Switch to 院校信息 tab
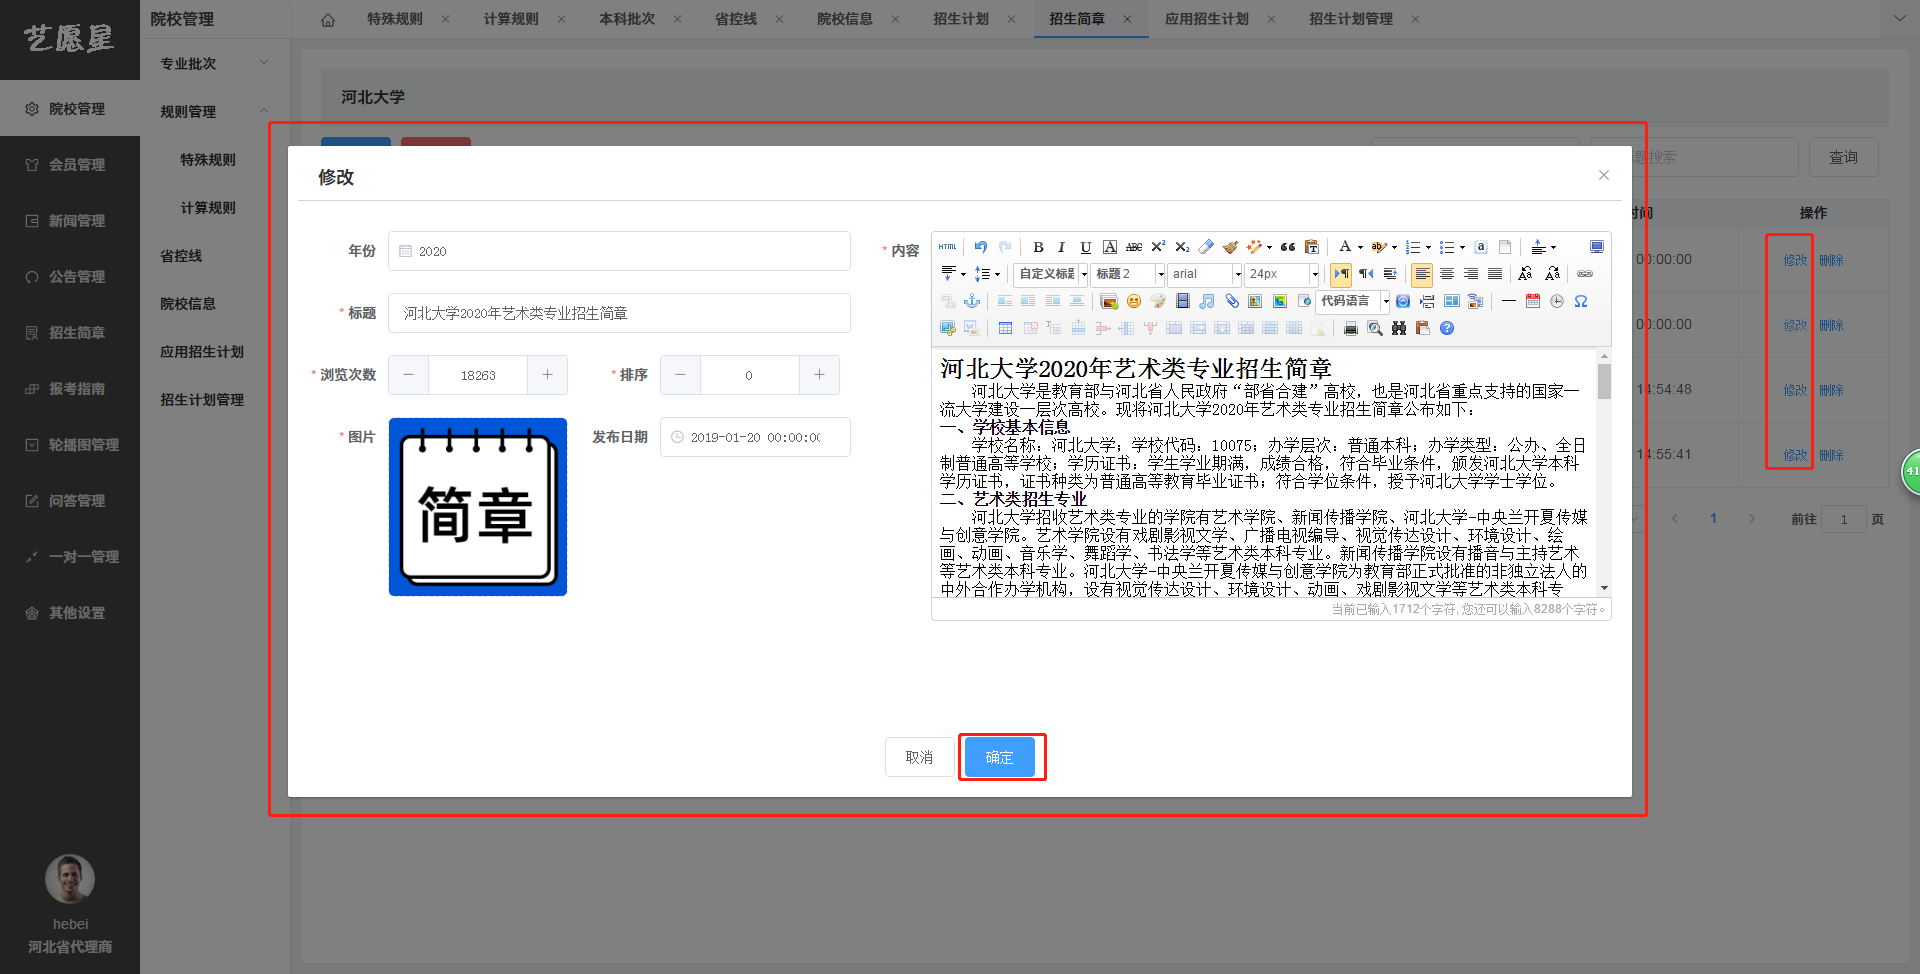This screenshot has height=974, width=1920. (x=845, y=19)
